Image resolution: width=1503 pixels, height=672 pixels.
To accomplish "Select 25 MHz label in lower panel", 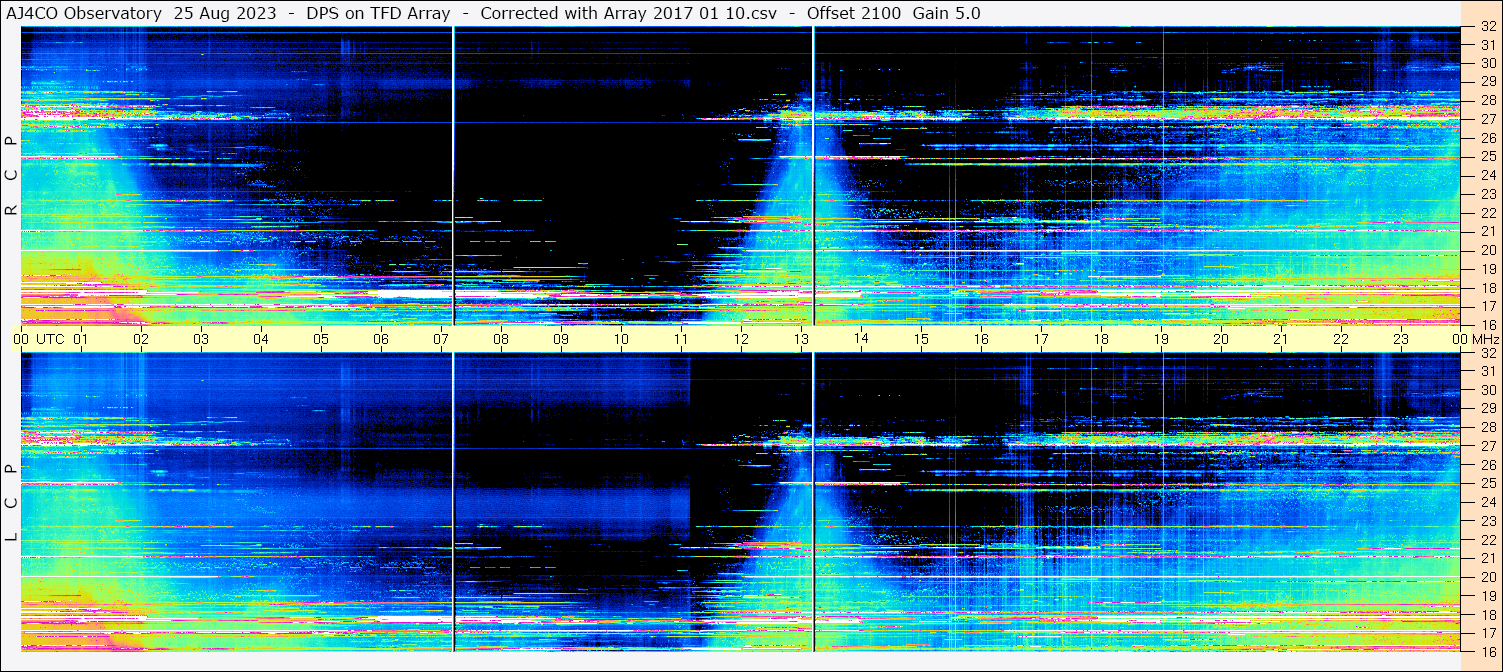I will [1486, 484].
